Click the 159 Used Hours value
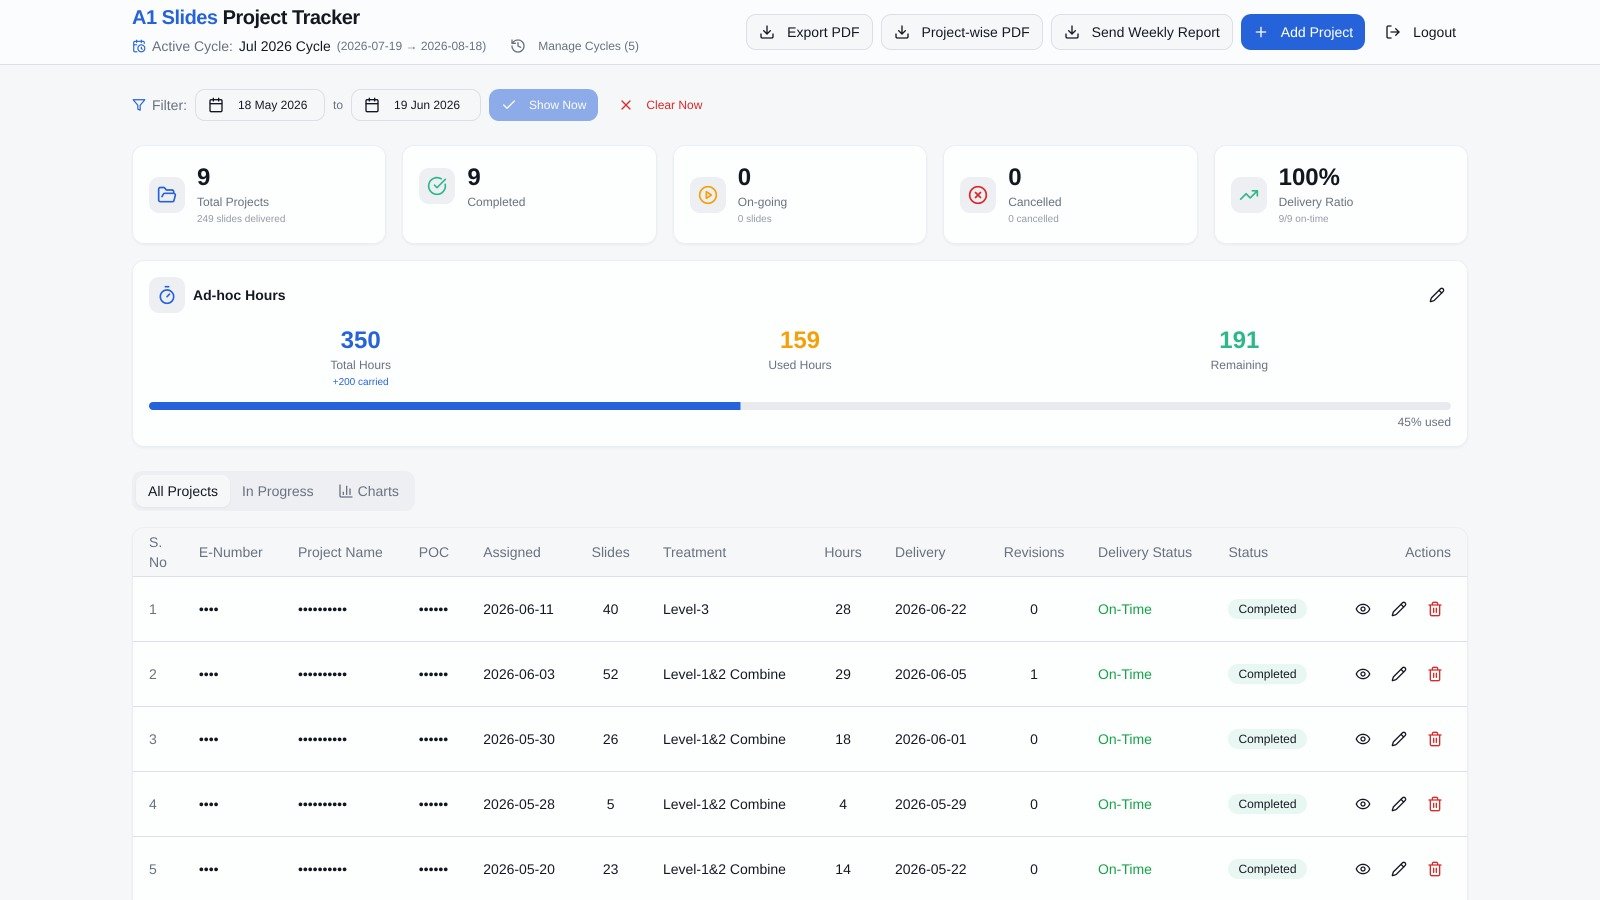The width and height of the screenshot is (1600, 900). click(800, 340)
